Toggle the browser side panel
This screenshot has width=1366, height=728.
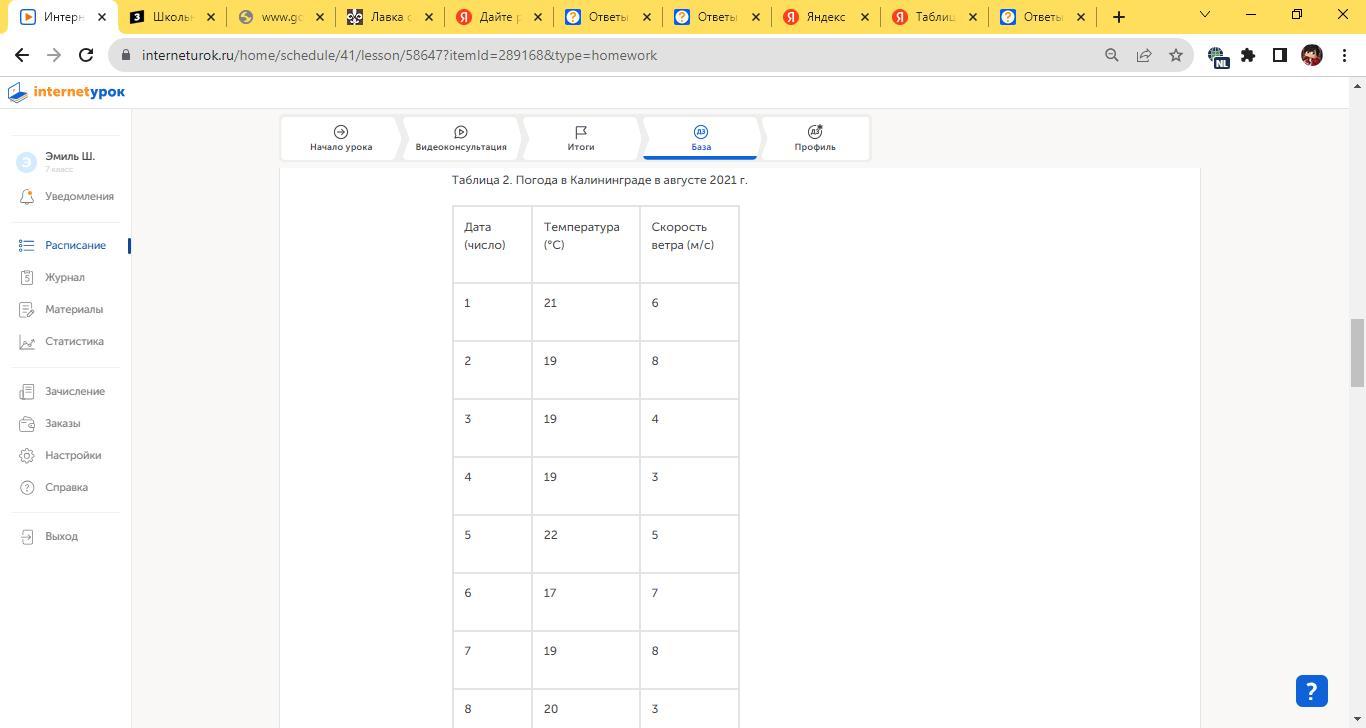[1279, 55]
